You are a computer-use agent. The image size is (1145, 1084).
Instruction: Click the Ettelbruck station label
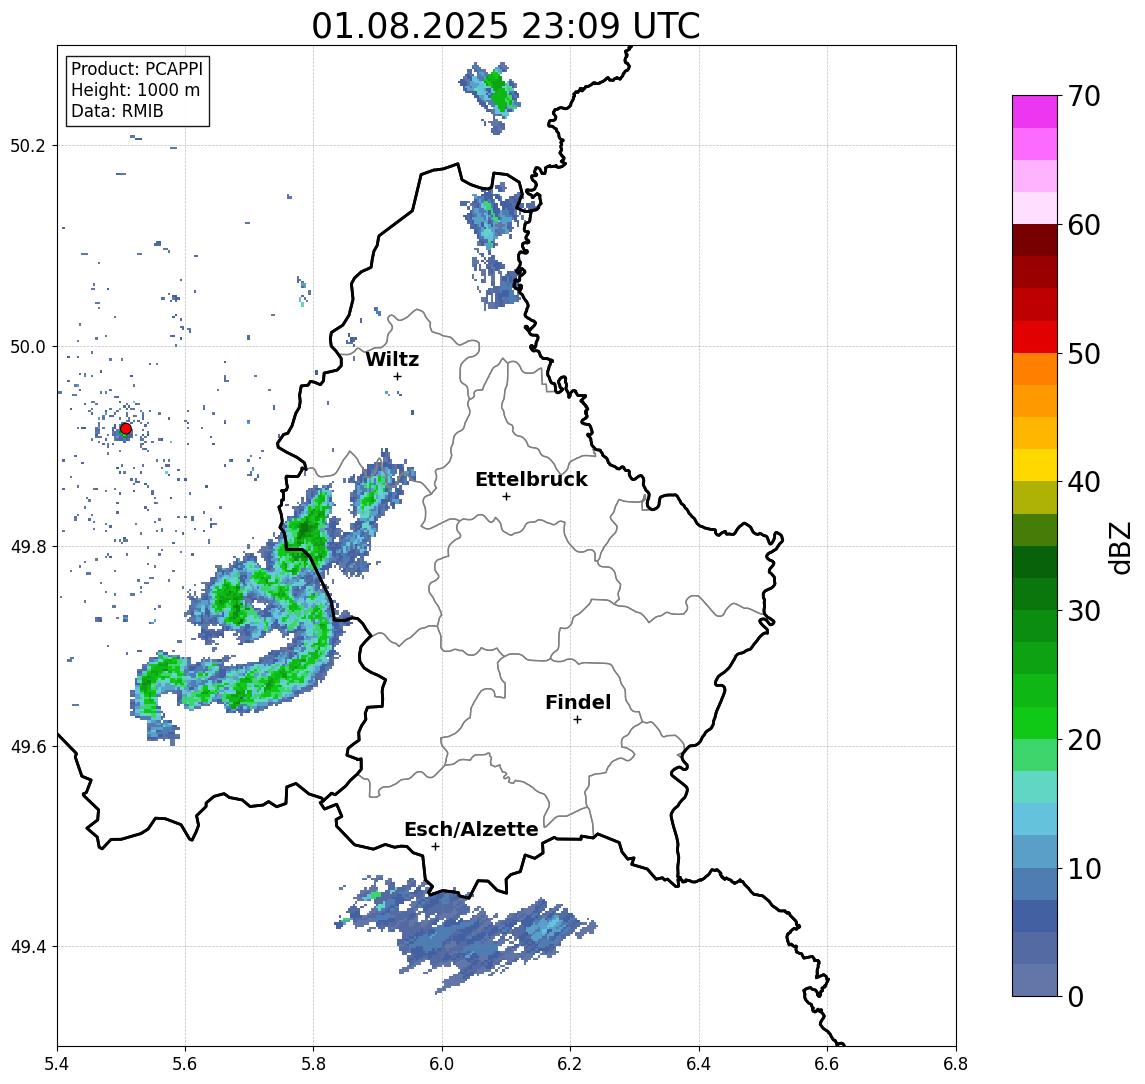coord(531,479)
